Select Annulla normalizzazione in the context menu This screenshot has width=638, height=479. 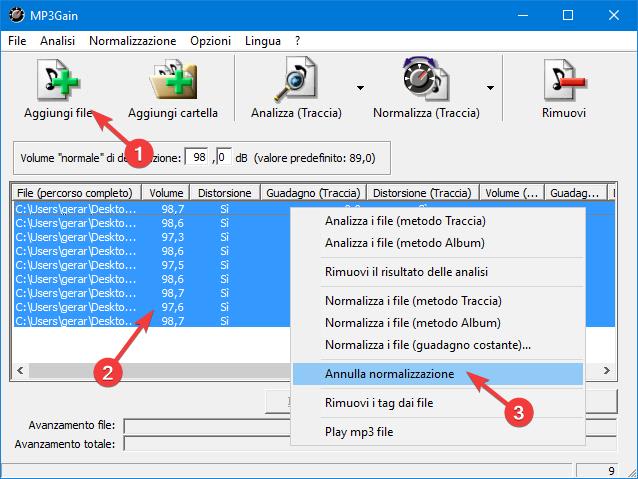coord(438,374)
